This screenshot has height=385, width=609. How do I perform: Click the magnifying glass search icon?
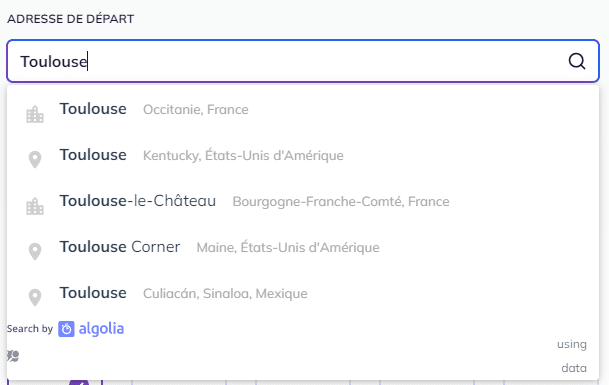coord(577,61)
